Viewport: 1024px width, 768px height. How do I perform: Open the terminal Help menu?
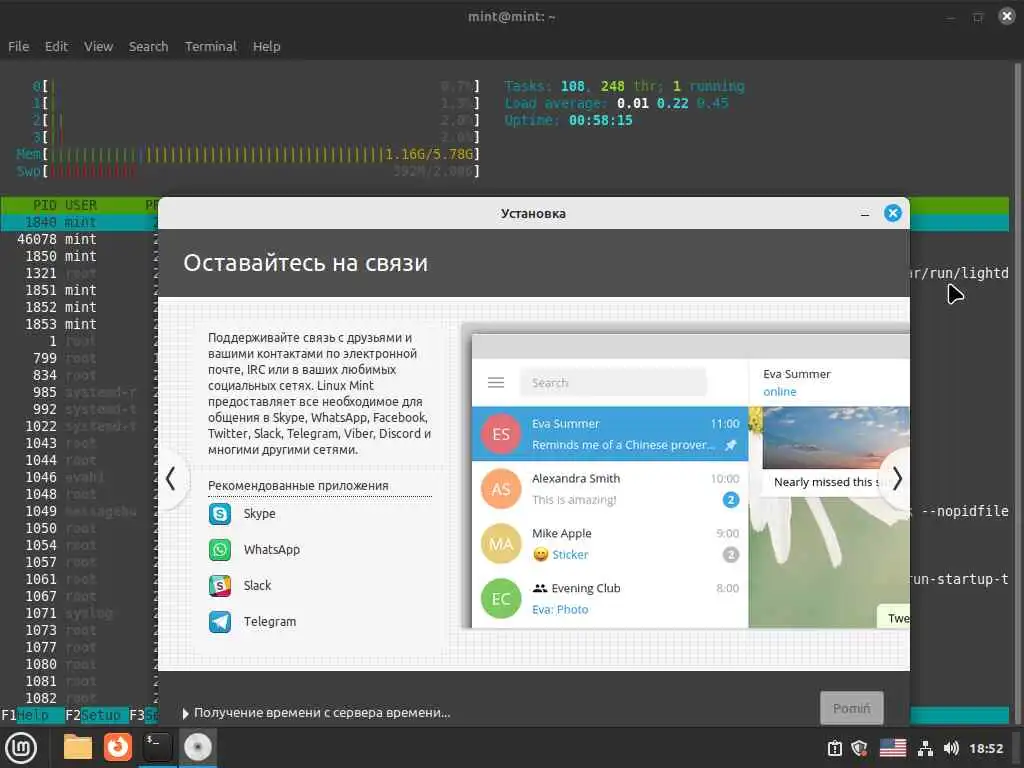pos(266,46)
